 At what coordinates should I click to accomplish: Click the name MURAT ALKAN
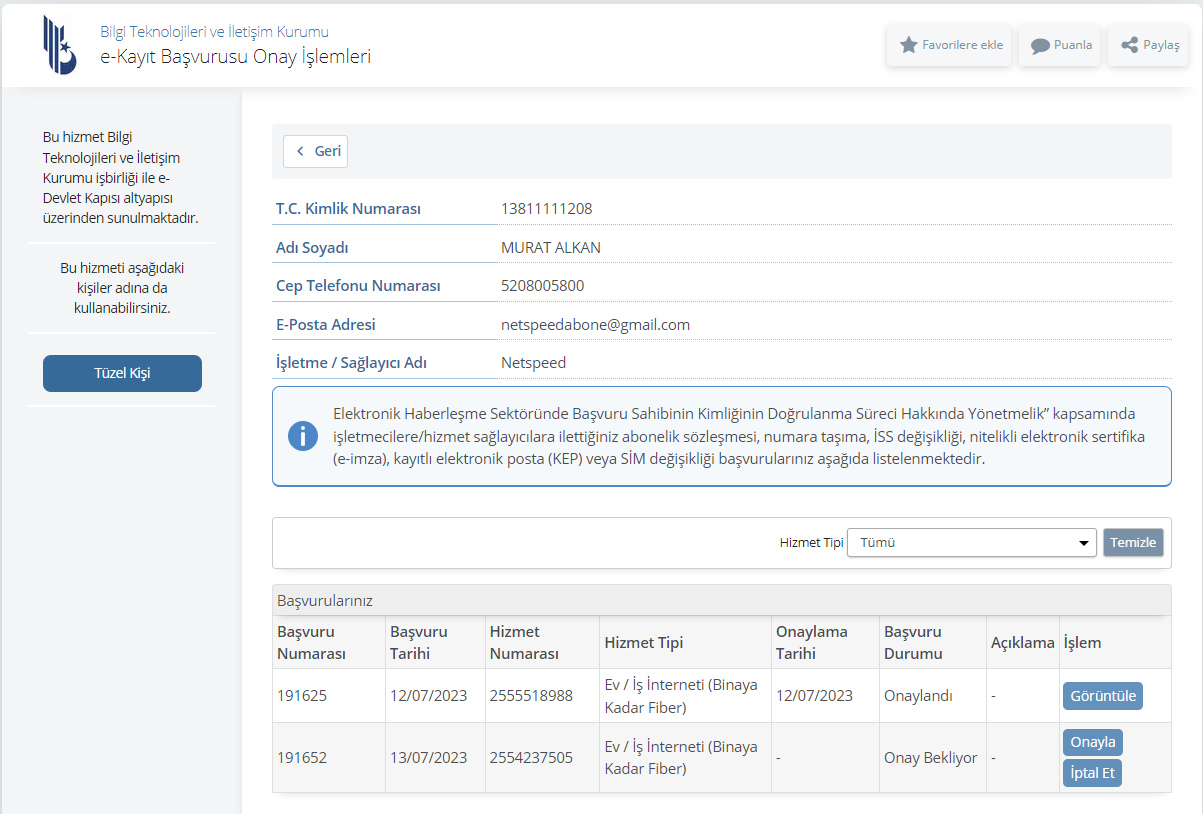point(551,248)
